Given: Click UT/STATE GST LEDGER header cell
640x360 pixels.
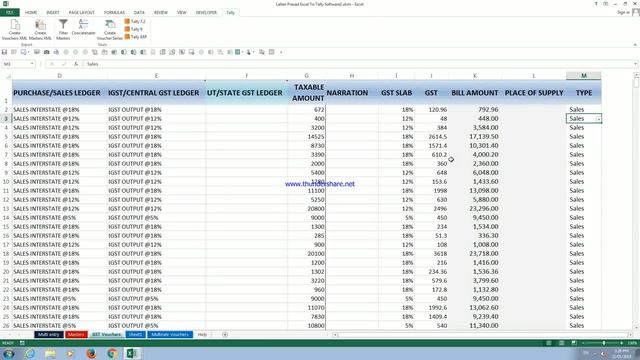Looking at the screenshot, I should (x=246, y=93).
